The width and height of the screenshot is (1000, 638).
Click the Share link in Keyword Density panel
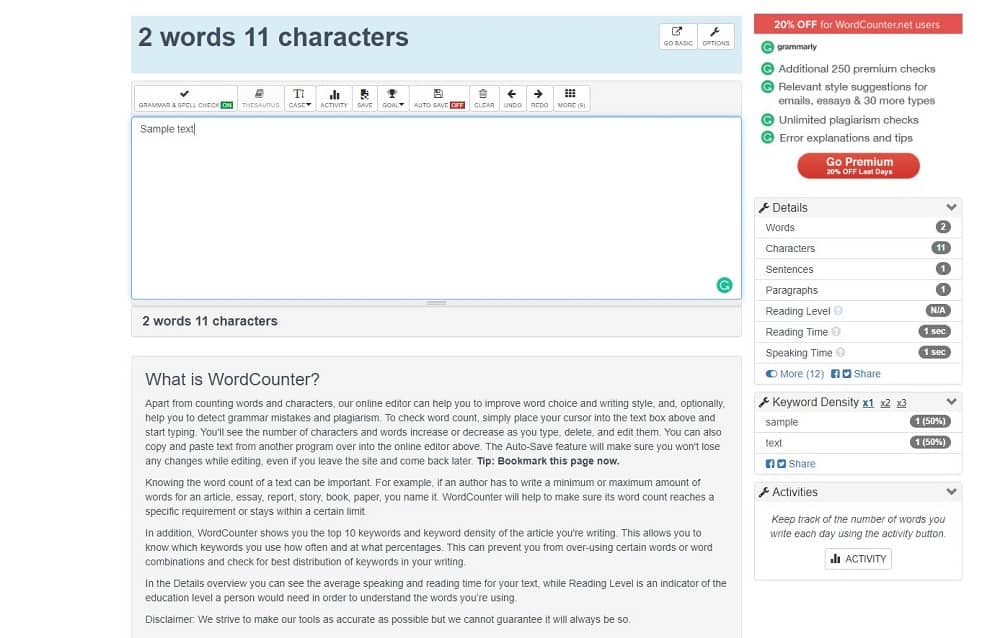pos(802,464)
